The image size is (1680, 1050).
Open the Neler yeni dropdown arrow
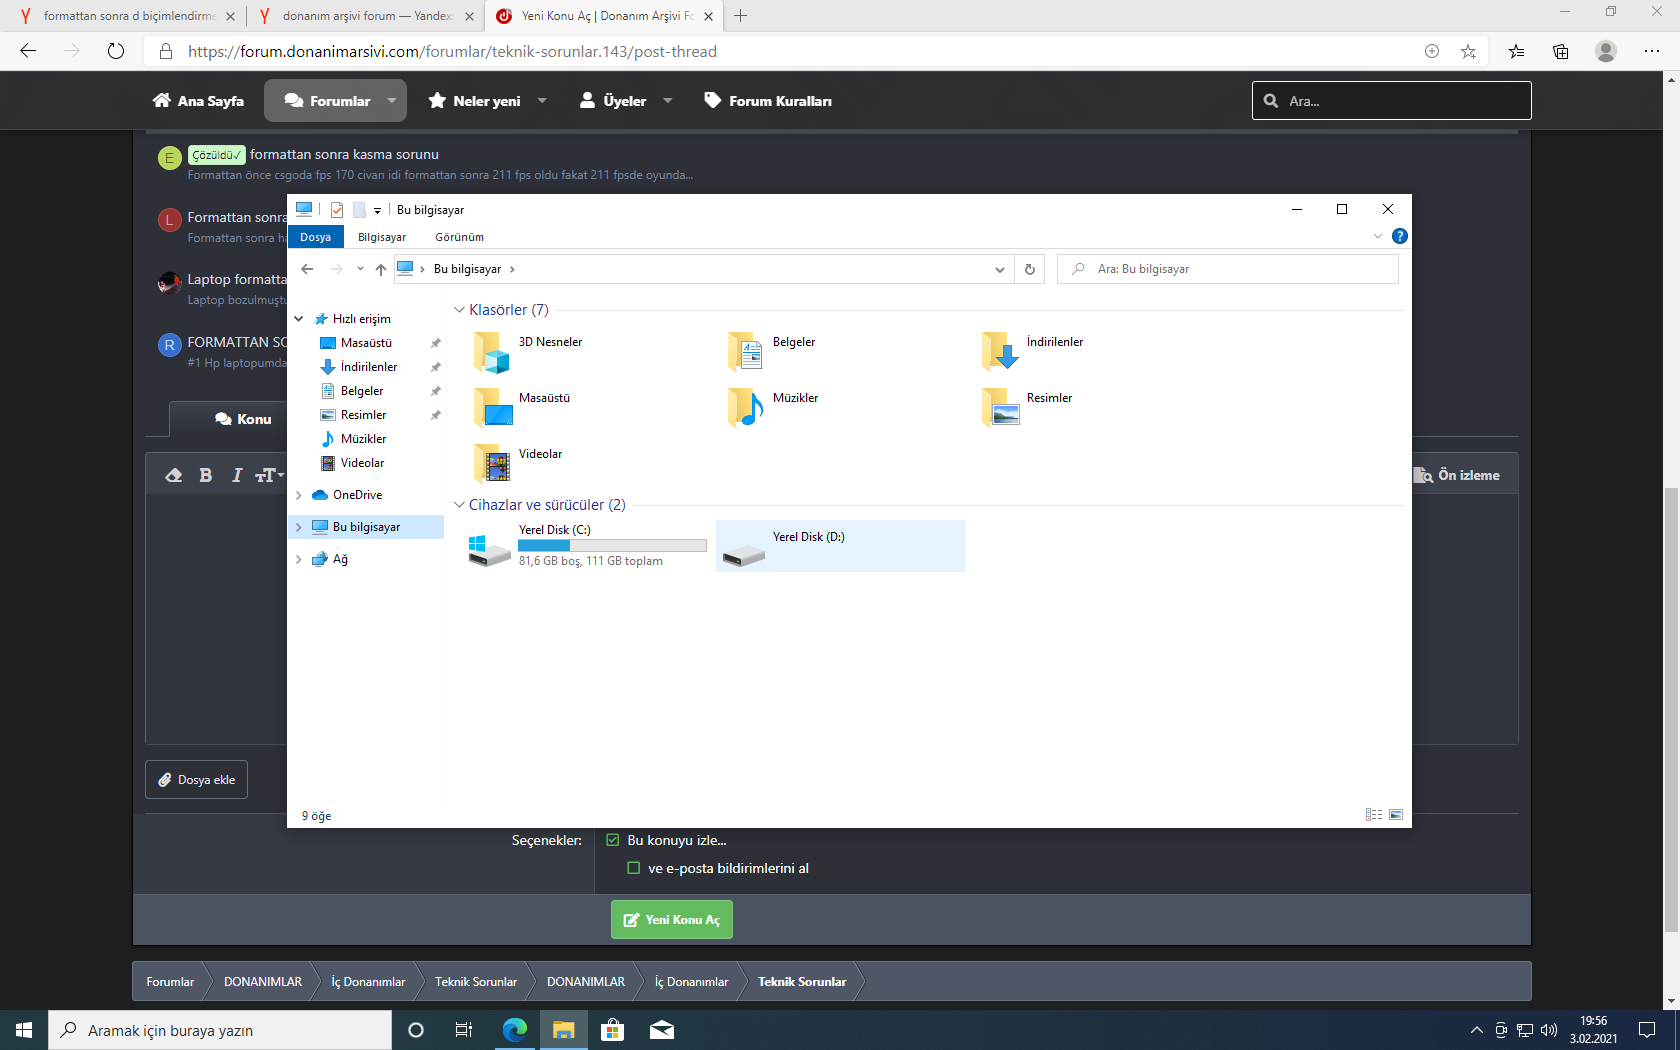coord(542,101)
